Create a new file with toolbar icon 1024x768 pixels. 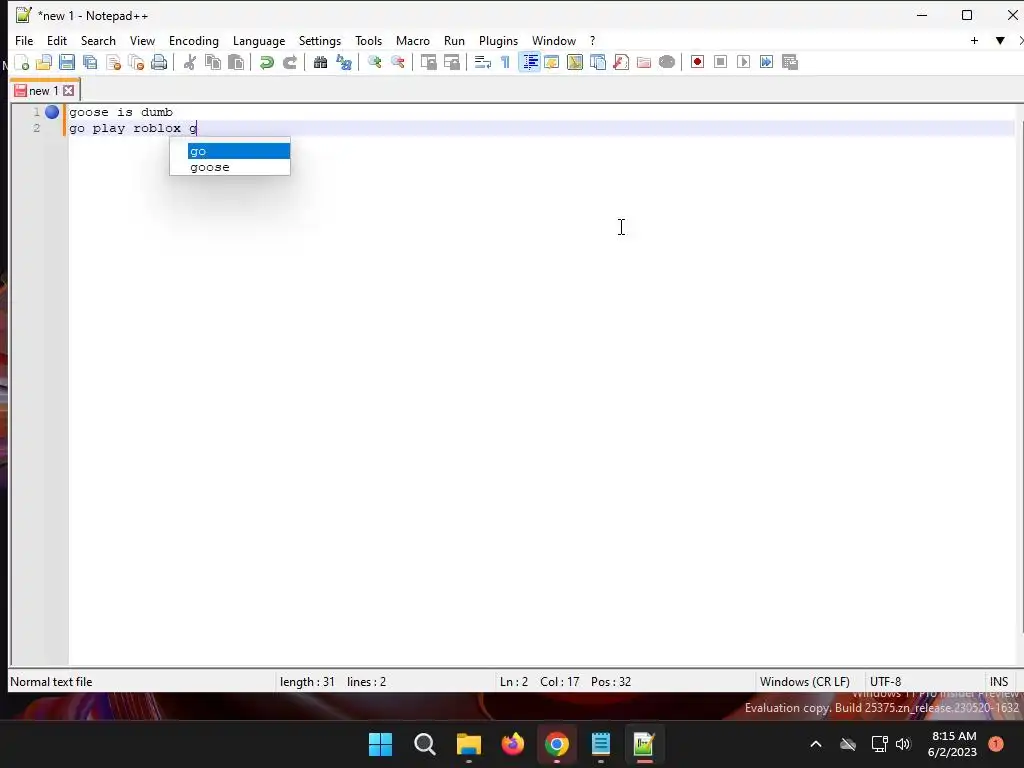(x=22, y=62)
